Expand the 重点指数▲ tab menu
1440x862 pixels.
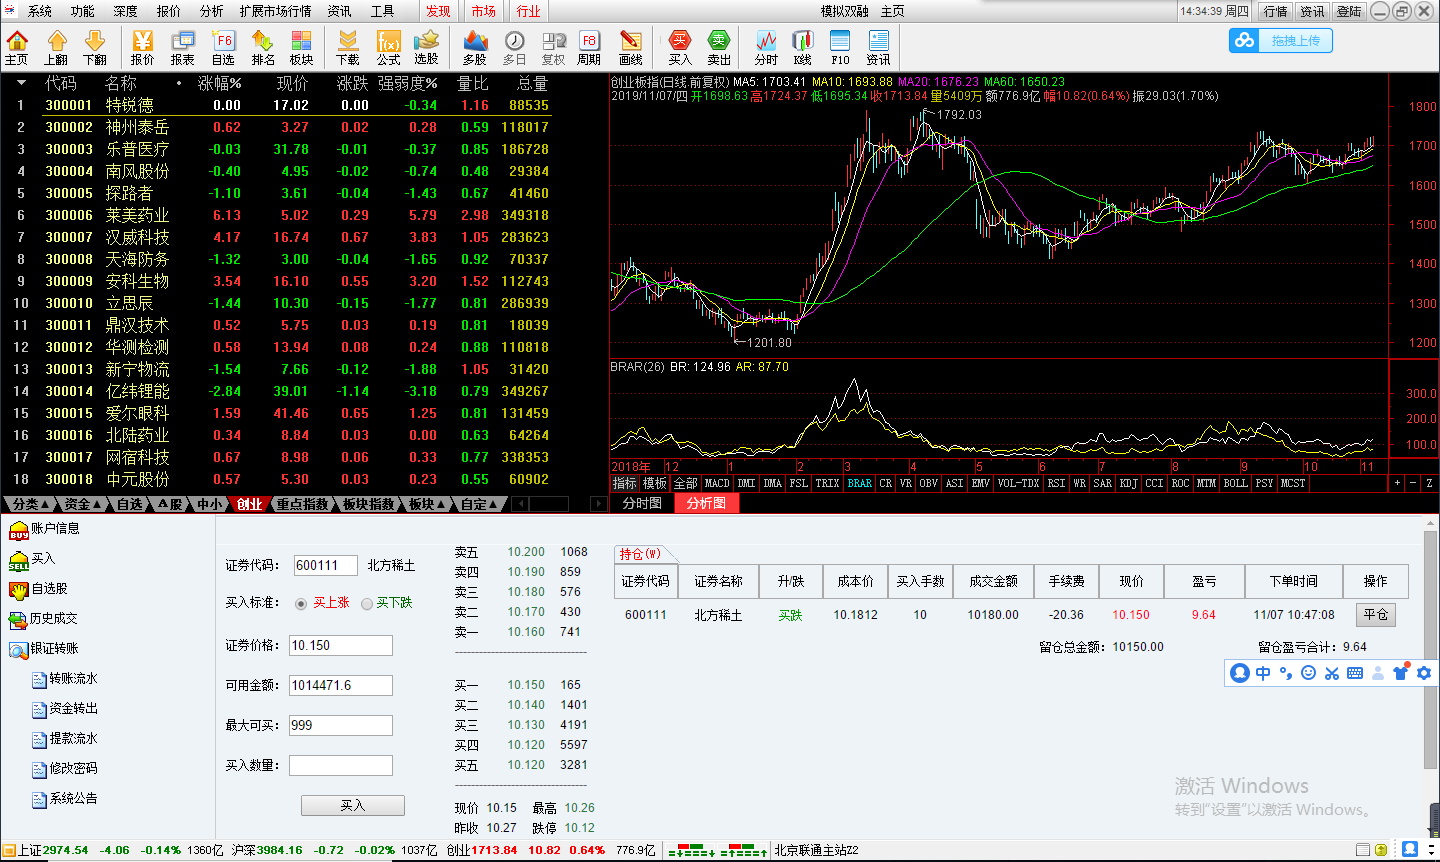[x=304, y=504]
